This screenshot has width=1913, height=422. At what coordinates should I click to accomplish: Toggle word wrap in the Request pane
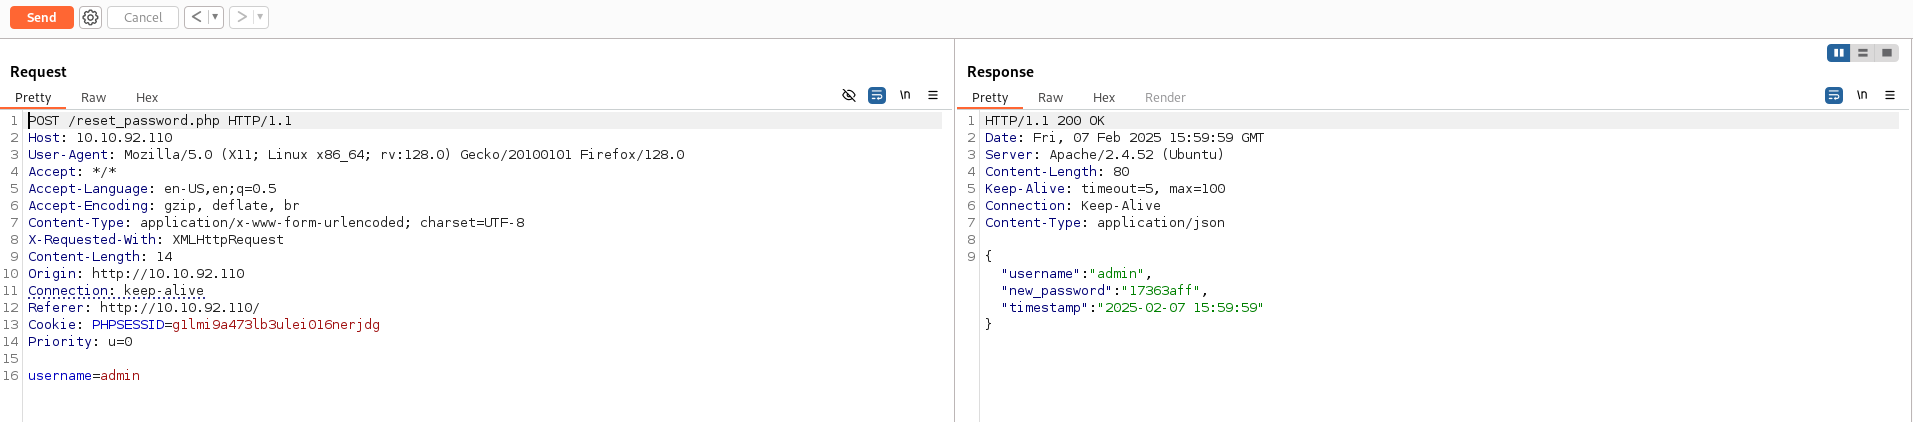click(x=877, y=95)
